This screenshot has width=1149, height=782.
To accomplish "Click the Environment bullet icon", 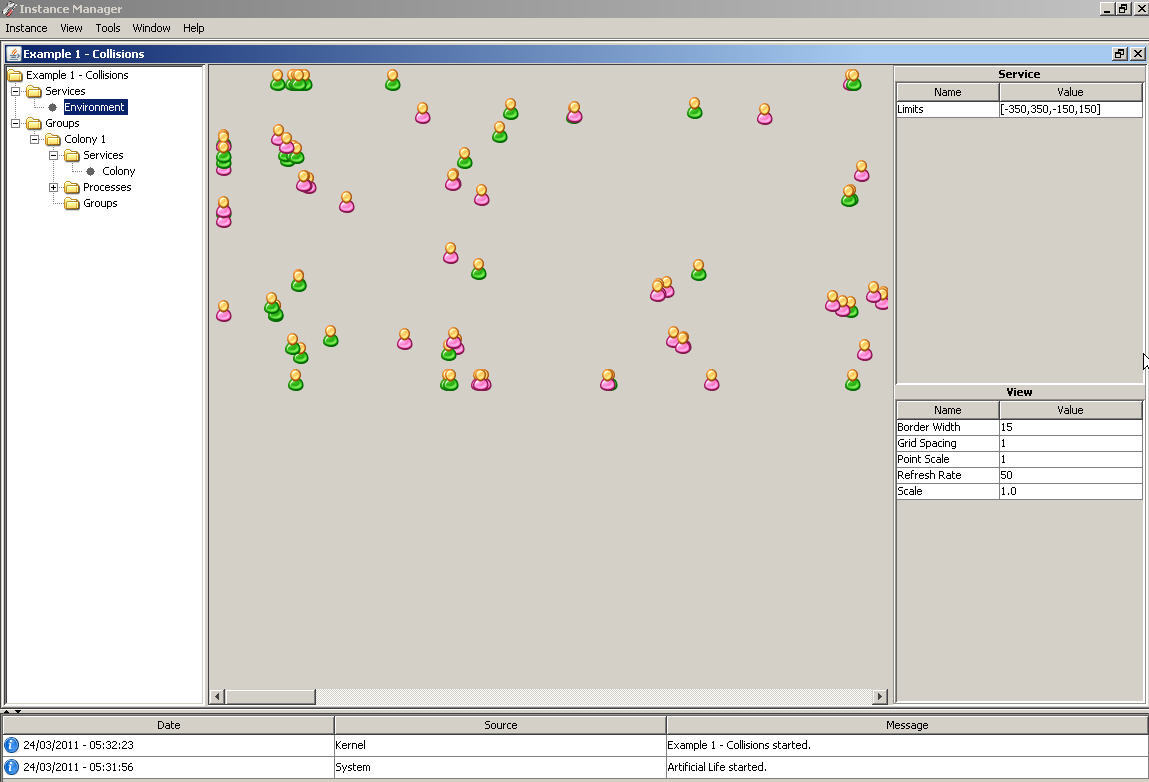I will pos(53,108).
